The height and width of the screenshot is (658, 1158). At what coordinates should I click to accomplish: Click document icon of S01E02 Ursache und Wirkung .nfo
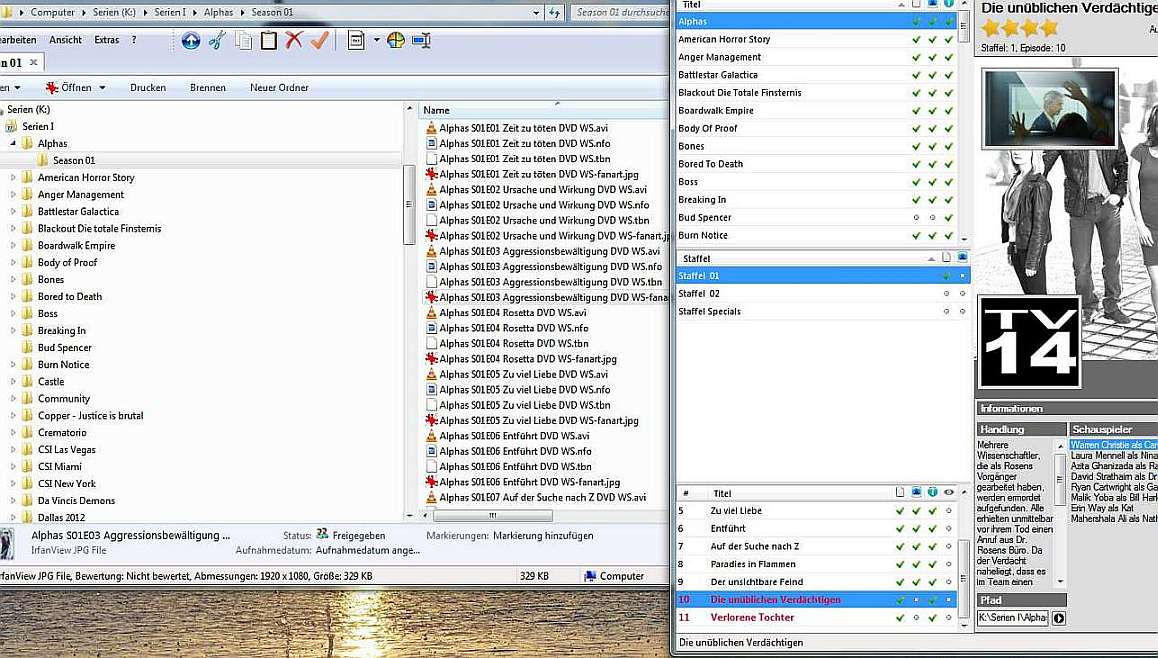(x=431, y=205)
